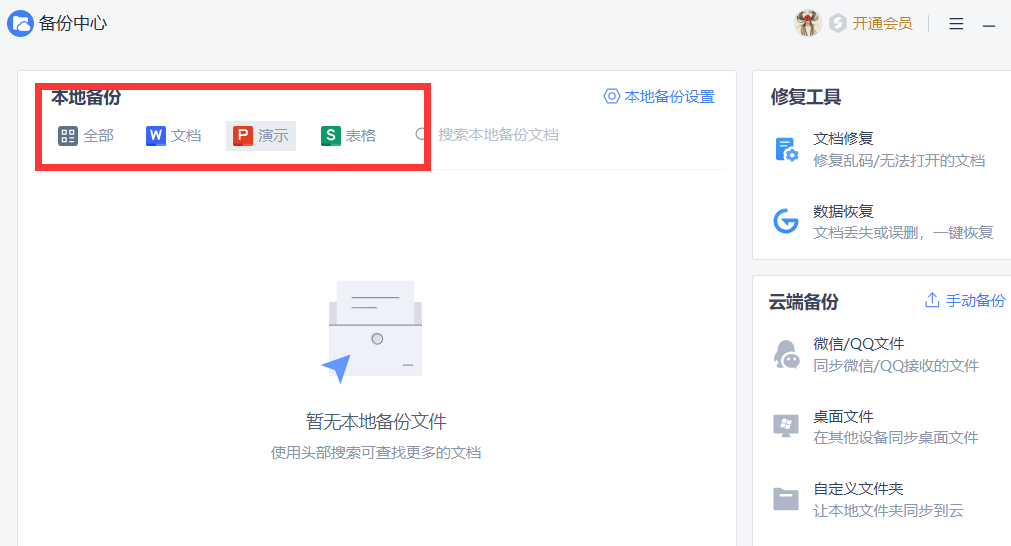Select the 表格 filter tab

coord(348,135)
